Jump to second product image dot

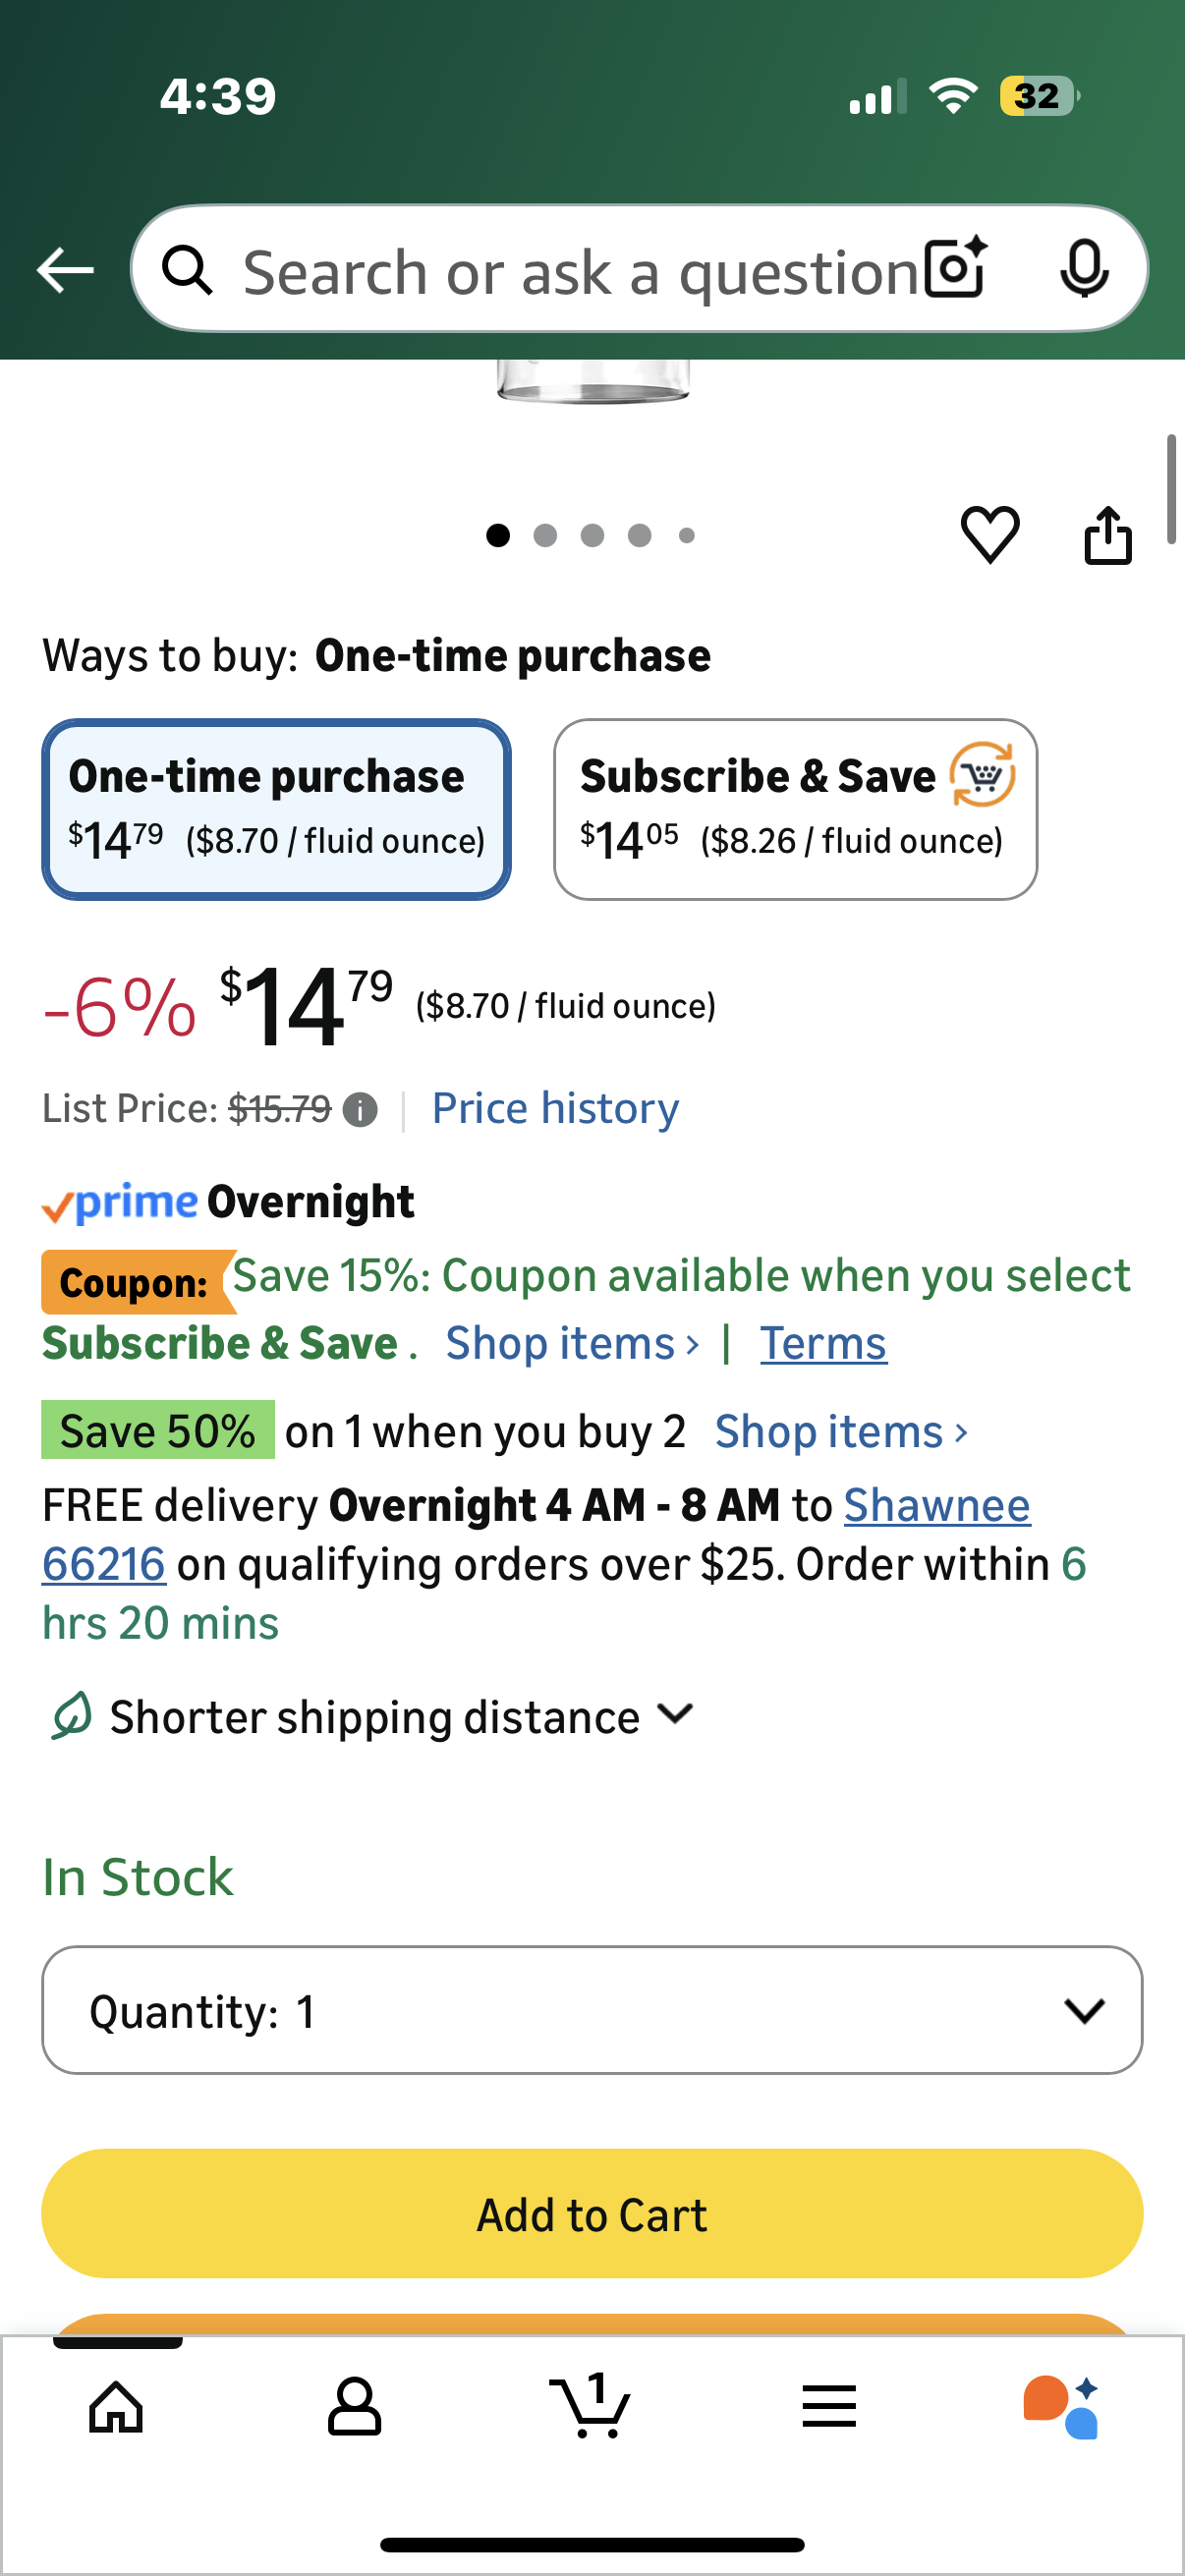tap(545, 536)
